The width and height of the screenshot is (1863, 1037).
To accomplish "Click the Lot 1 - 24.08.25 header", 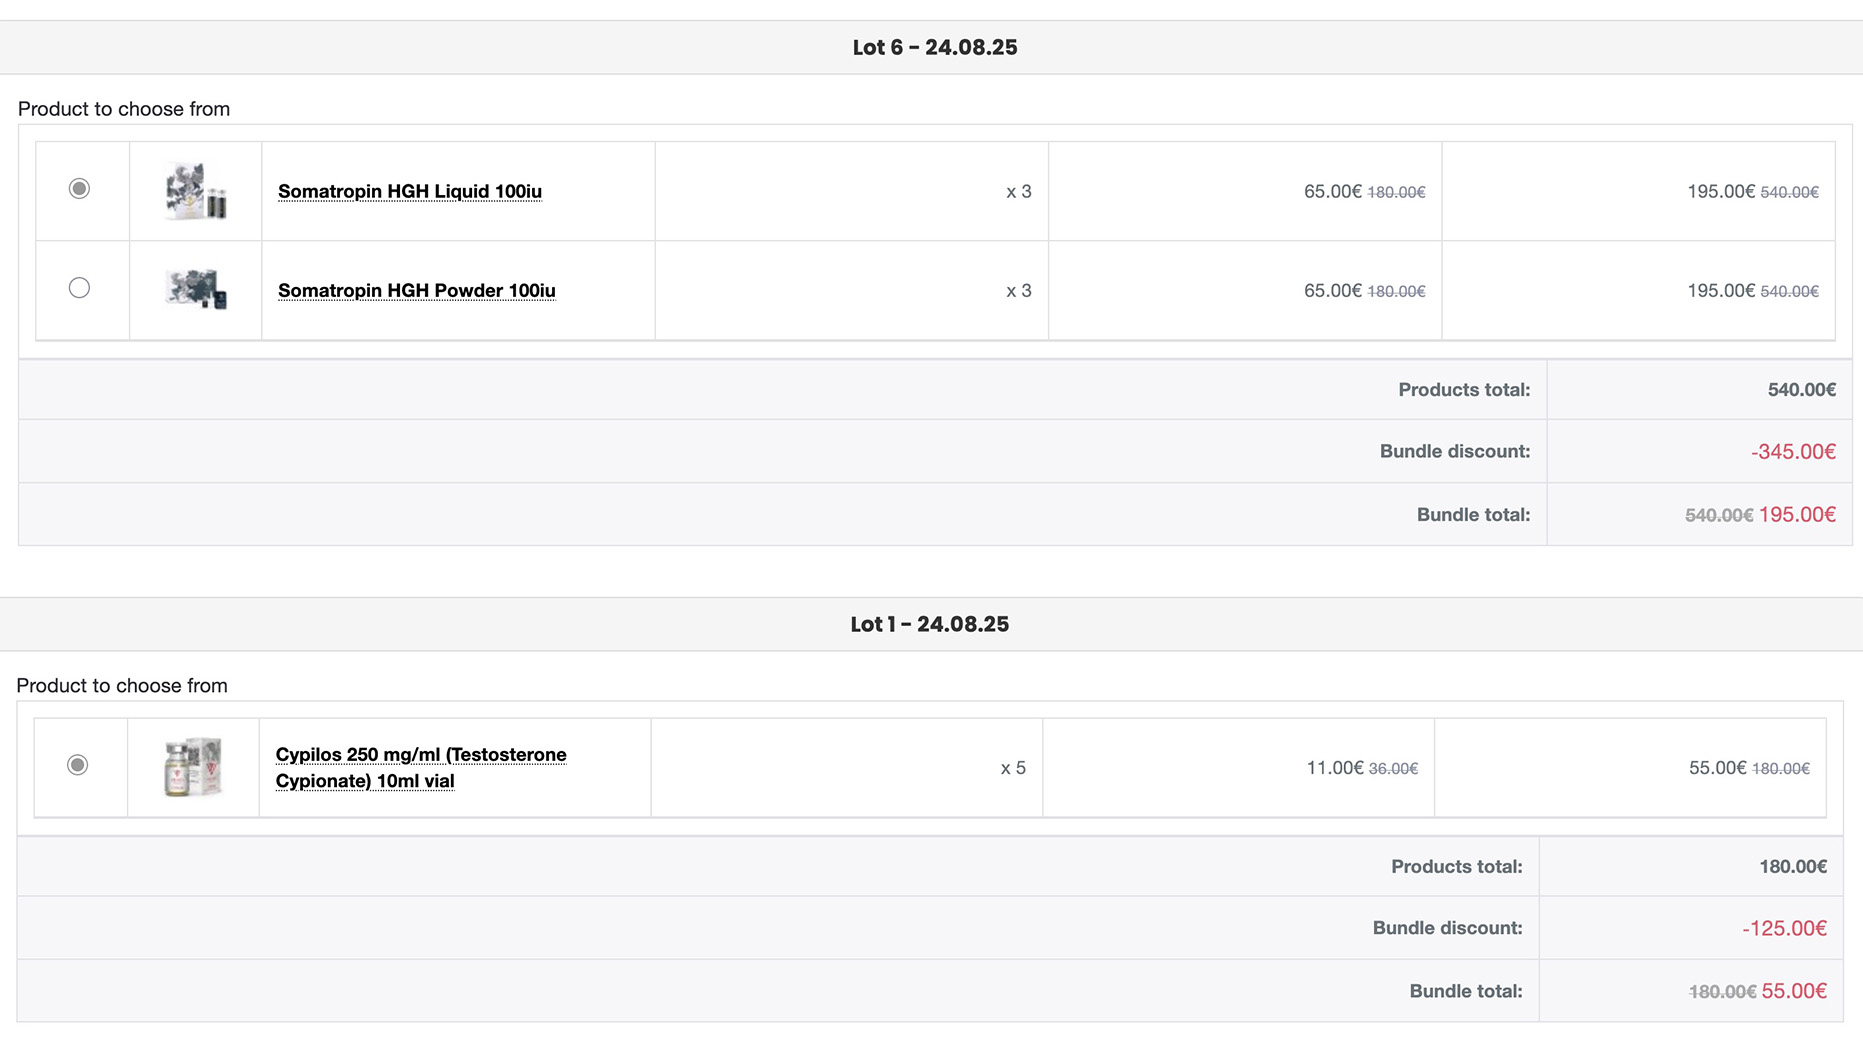I will 929,624.
